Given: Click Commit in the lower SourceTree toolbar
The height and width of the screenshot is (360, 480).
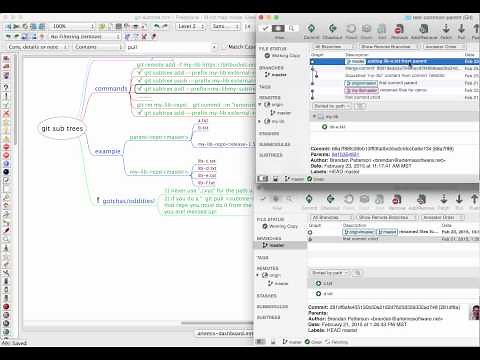Looking at the screenshot, I should coord(309,202).
